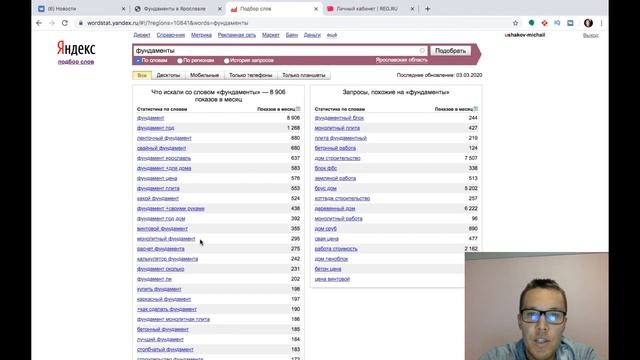Open the 'ещё' services dropdown

332,35
